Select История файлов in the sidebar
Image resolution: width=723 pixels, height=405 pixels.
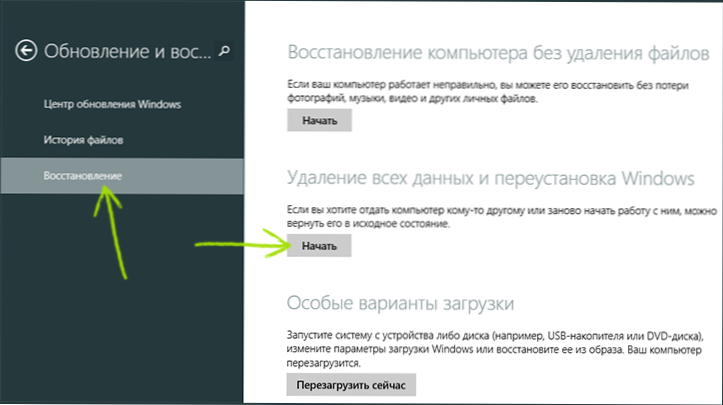click(x=83, y=140)
